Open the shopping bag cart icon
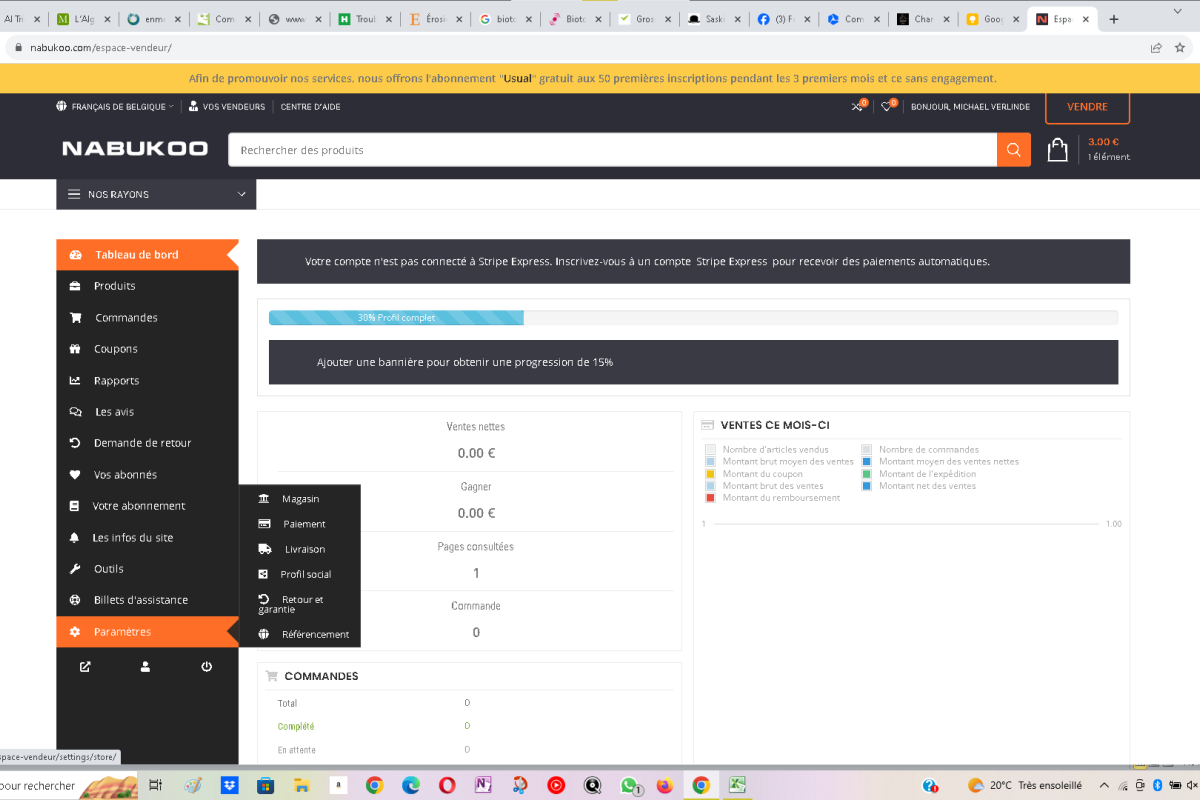This screenshot has width=1200, height=800. coord(1057,150)
